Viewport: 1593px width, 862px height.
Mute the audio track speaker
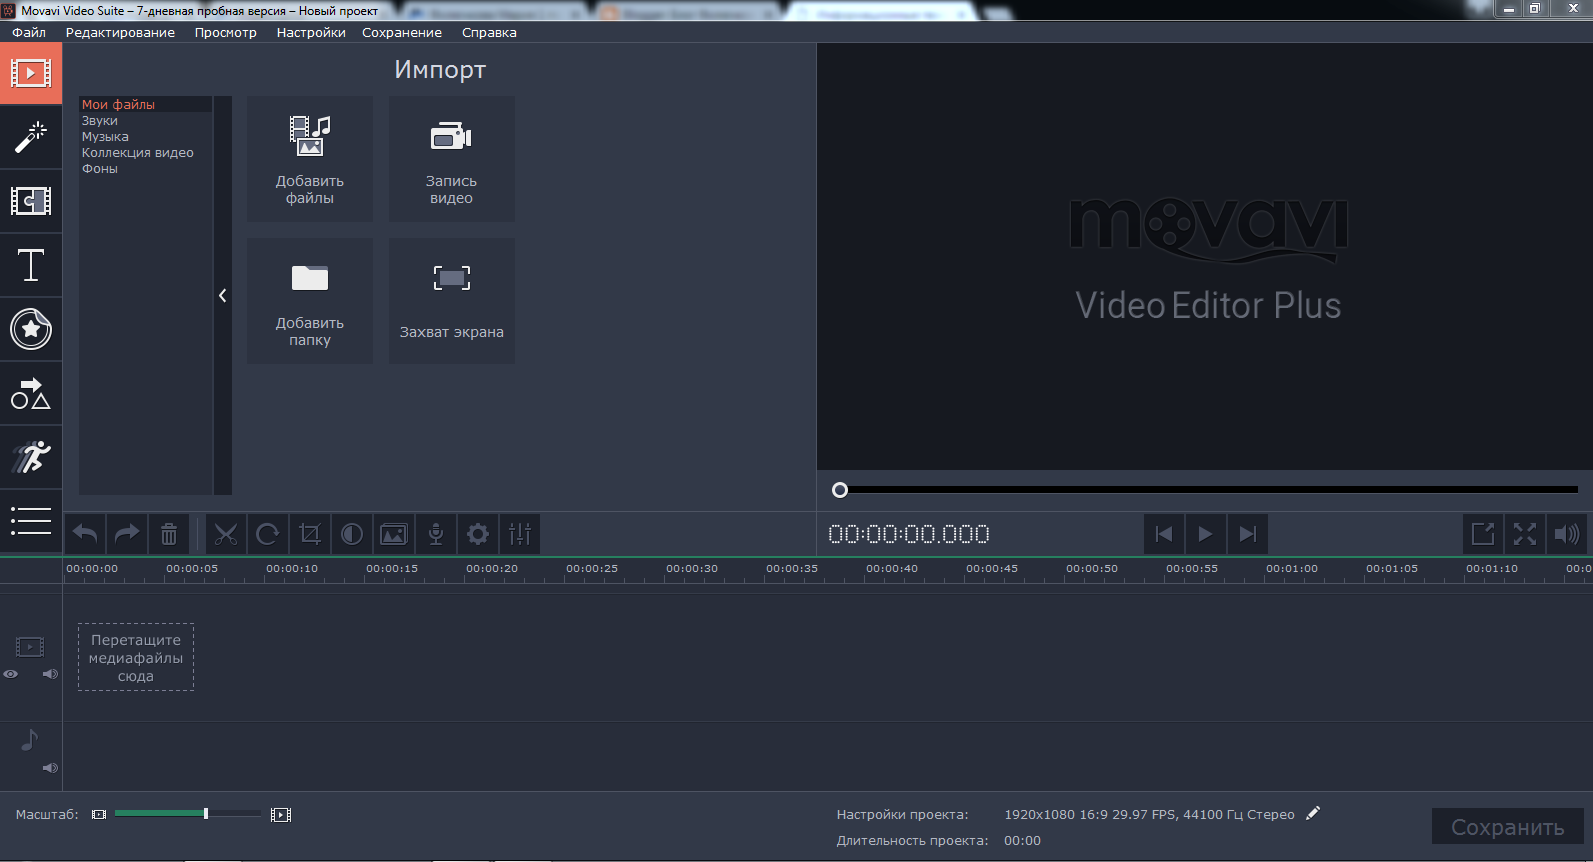pyautogui.click(x=50, y=768)
